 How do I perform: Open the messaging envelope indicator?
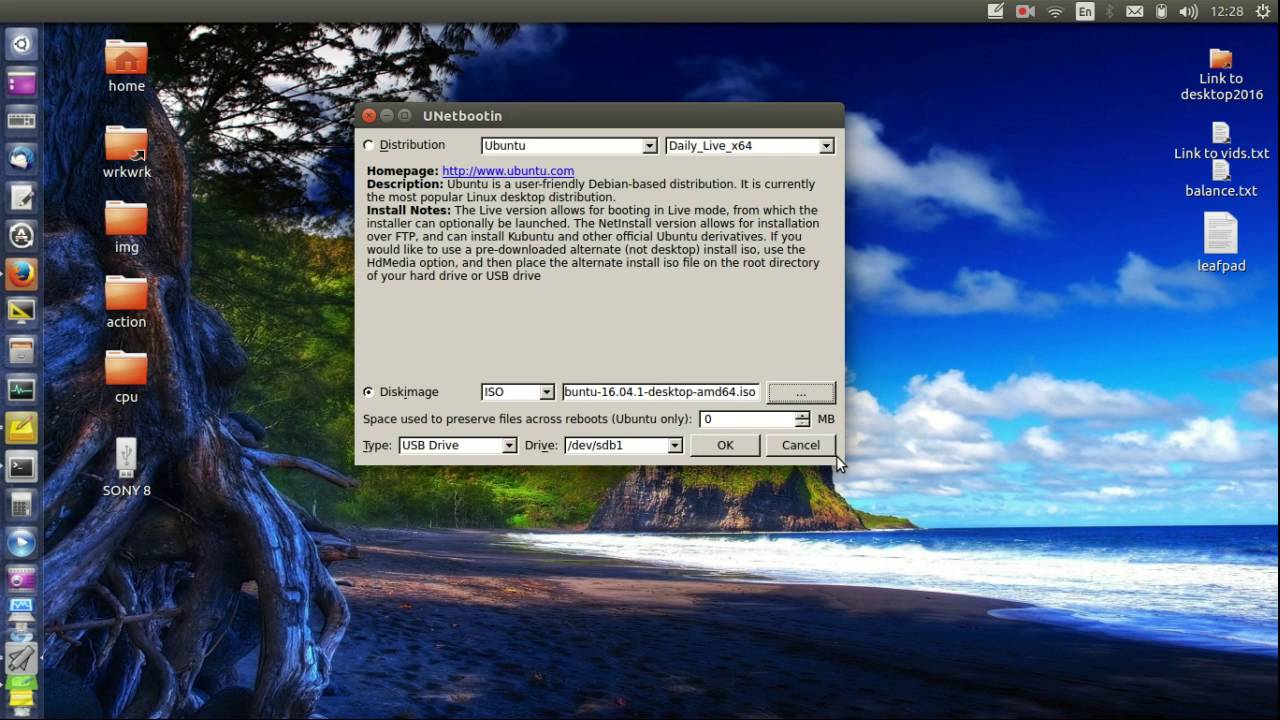(x=1135, y=12)
